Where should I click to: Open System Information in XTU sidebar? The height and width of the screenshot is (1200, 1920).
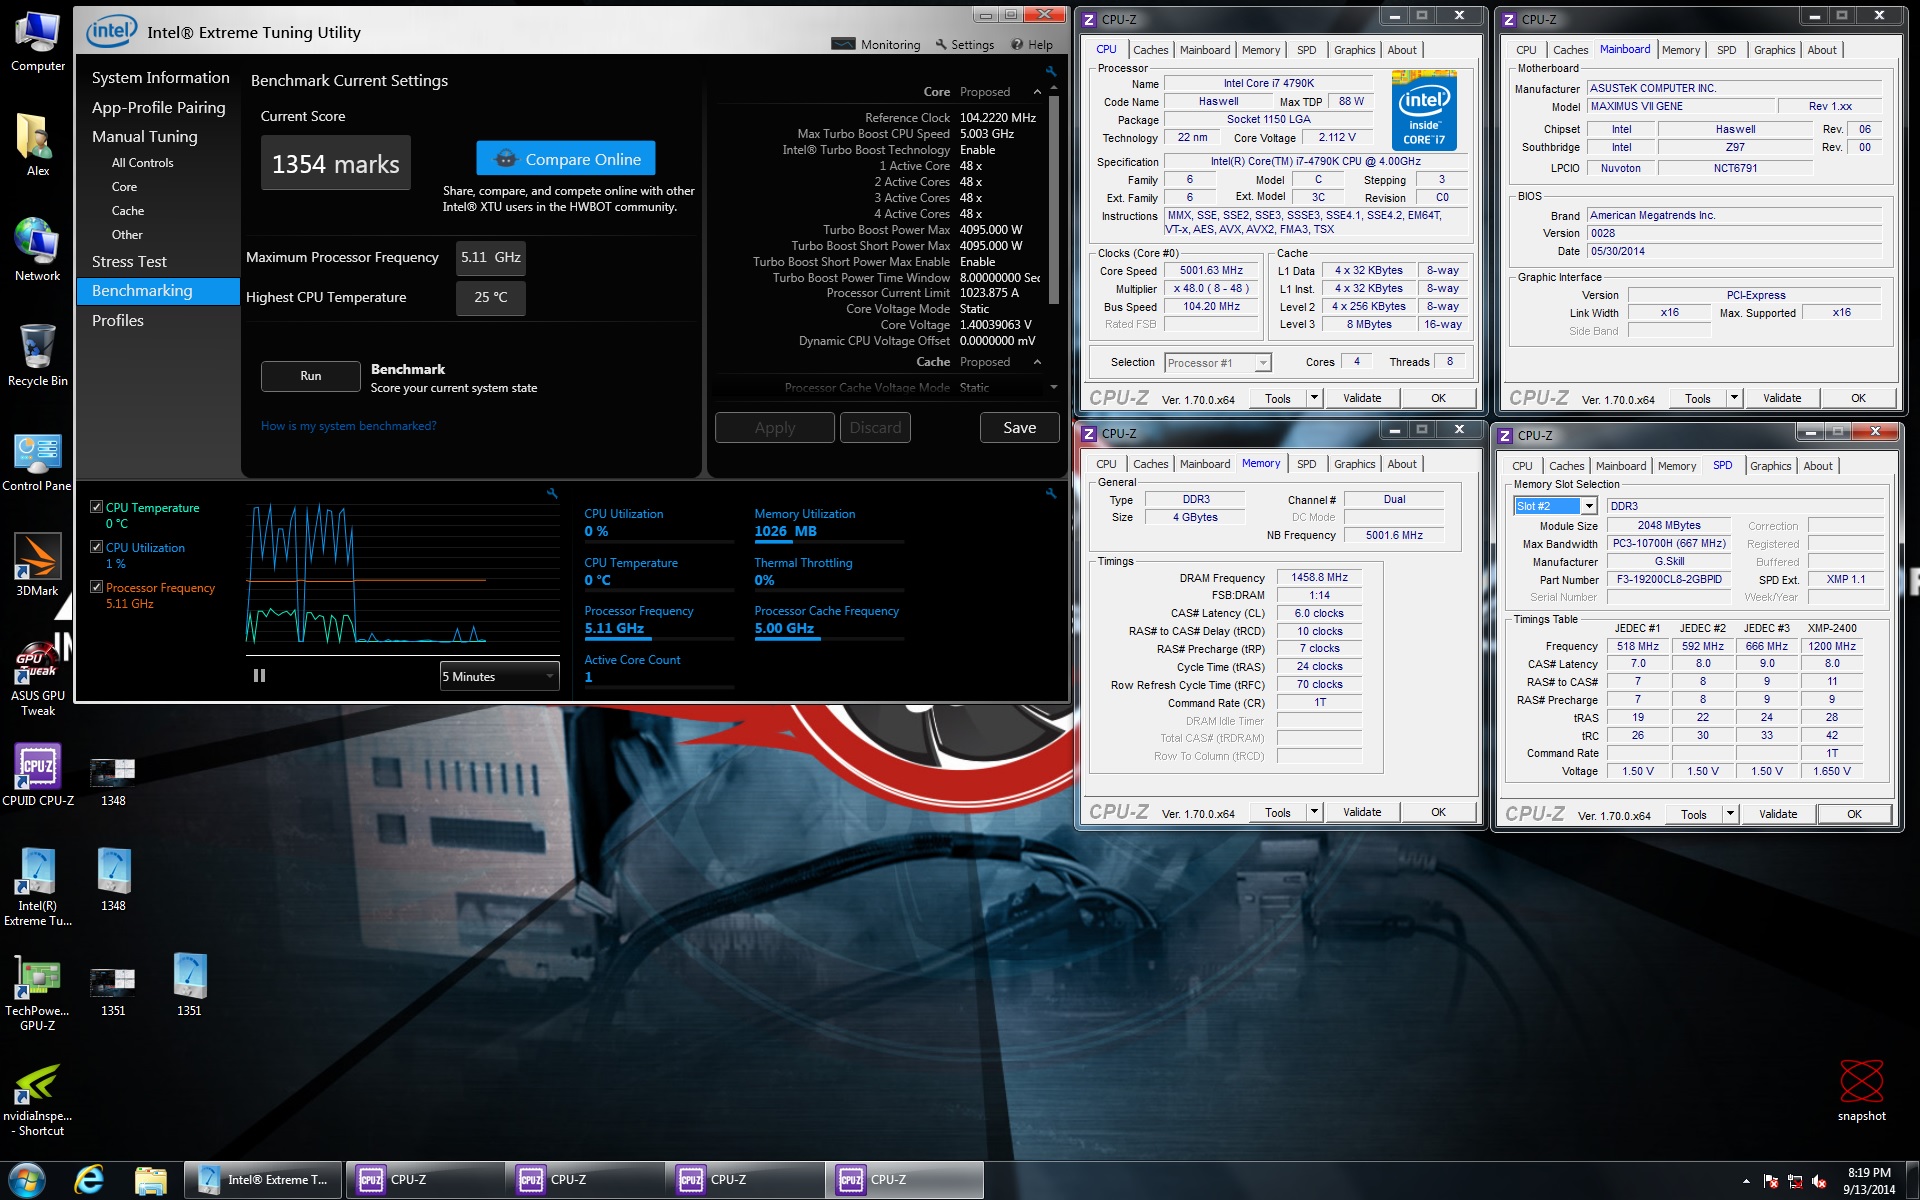160,78
